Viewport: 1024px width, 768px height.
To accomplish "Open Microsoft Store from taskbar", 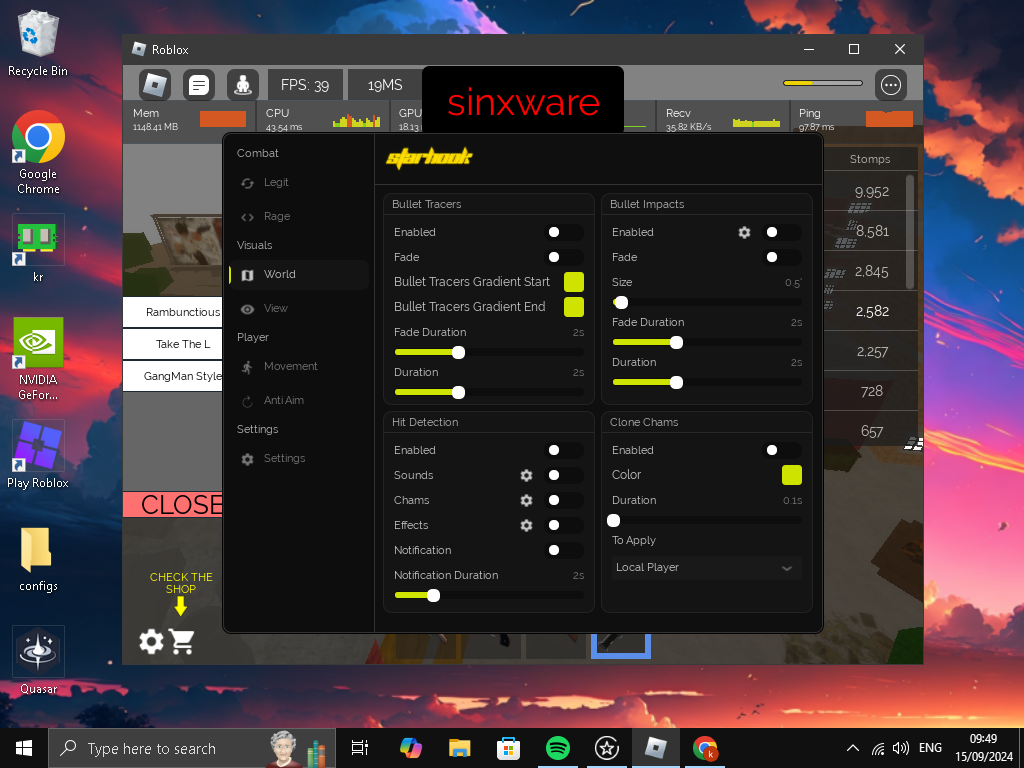I will [509, 748].
